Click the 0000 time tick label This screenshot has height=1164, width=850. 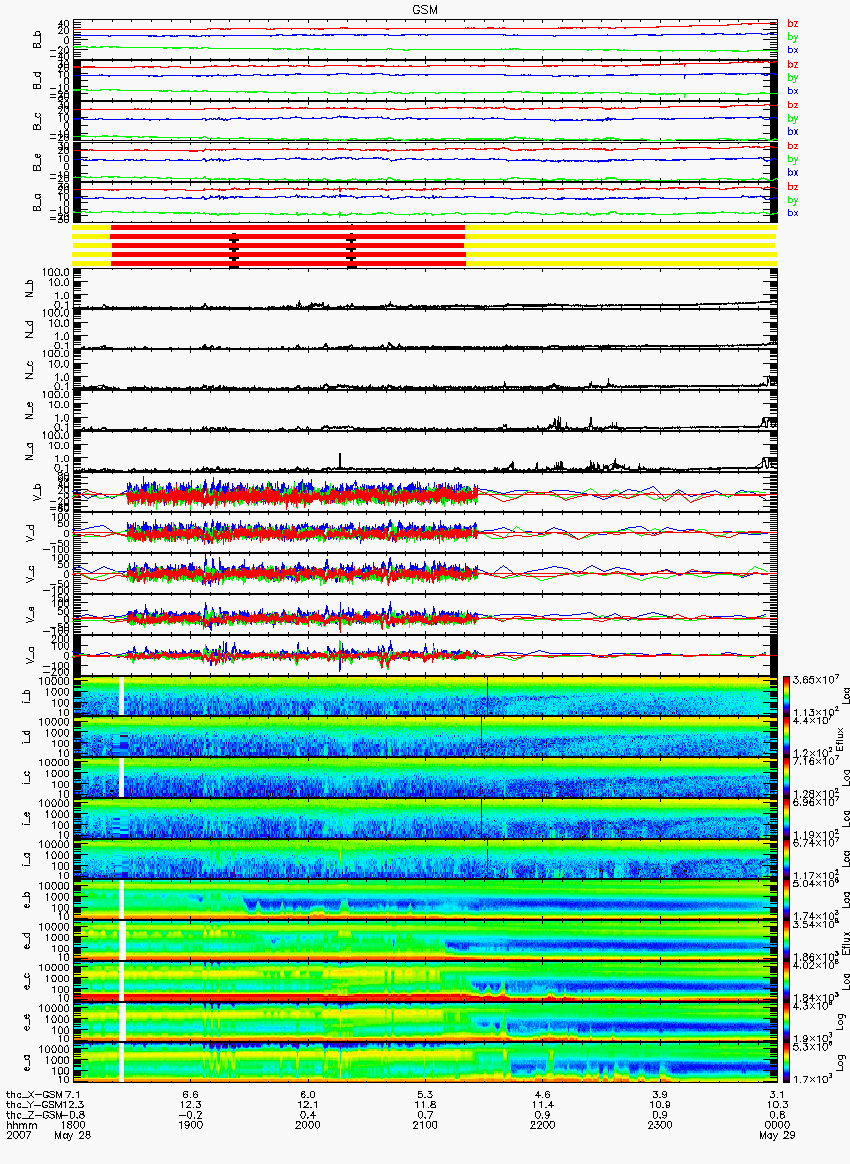[x=777, y=1125]
